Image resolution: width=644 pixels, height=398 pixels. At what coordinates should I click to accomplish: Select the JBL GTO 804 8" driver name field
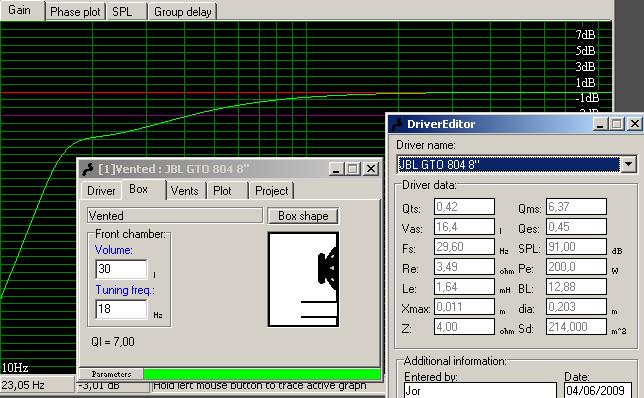click(x=508, y=164)
